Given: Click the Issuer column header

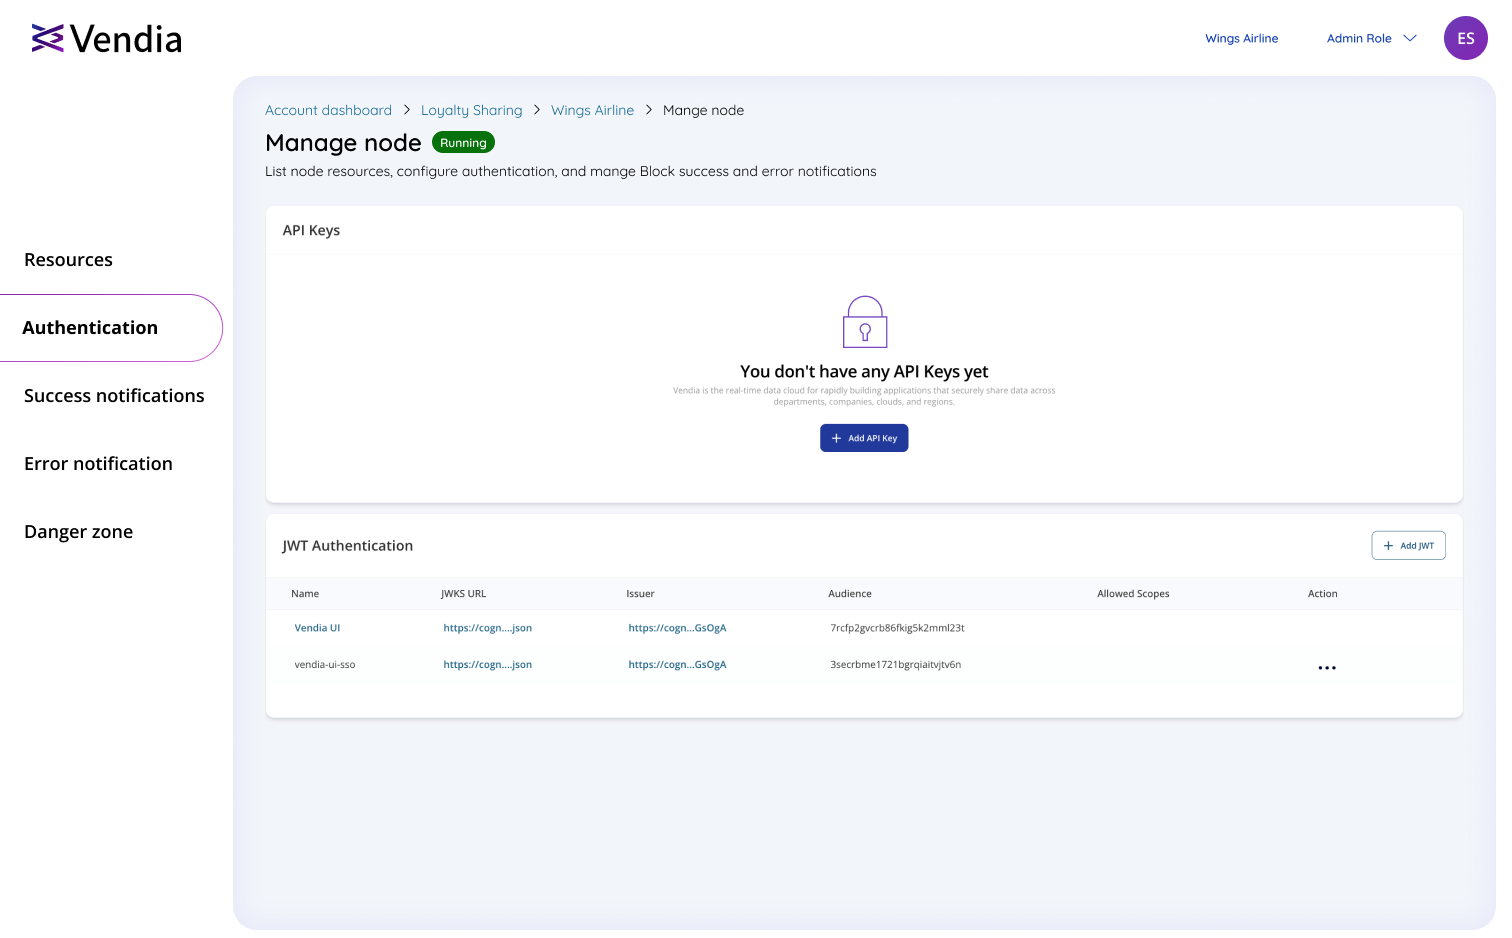Looking at the screenshot, I should (640, 594).
